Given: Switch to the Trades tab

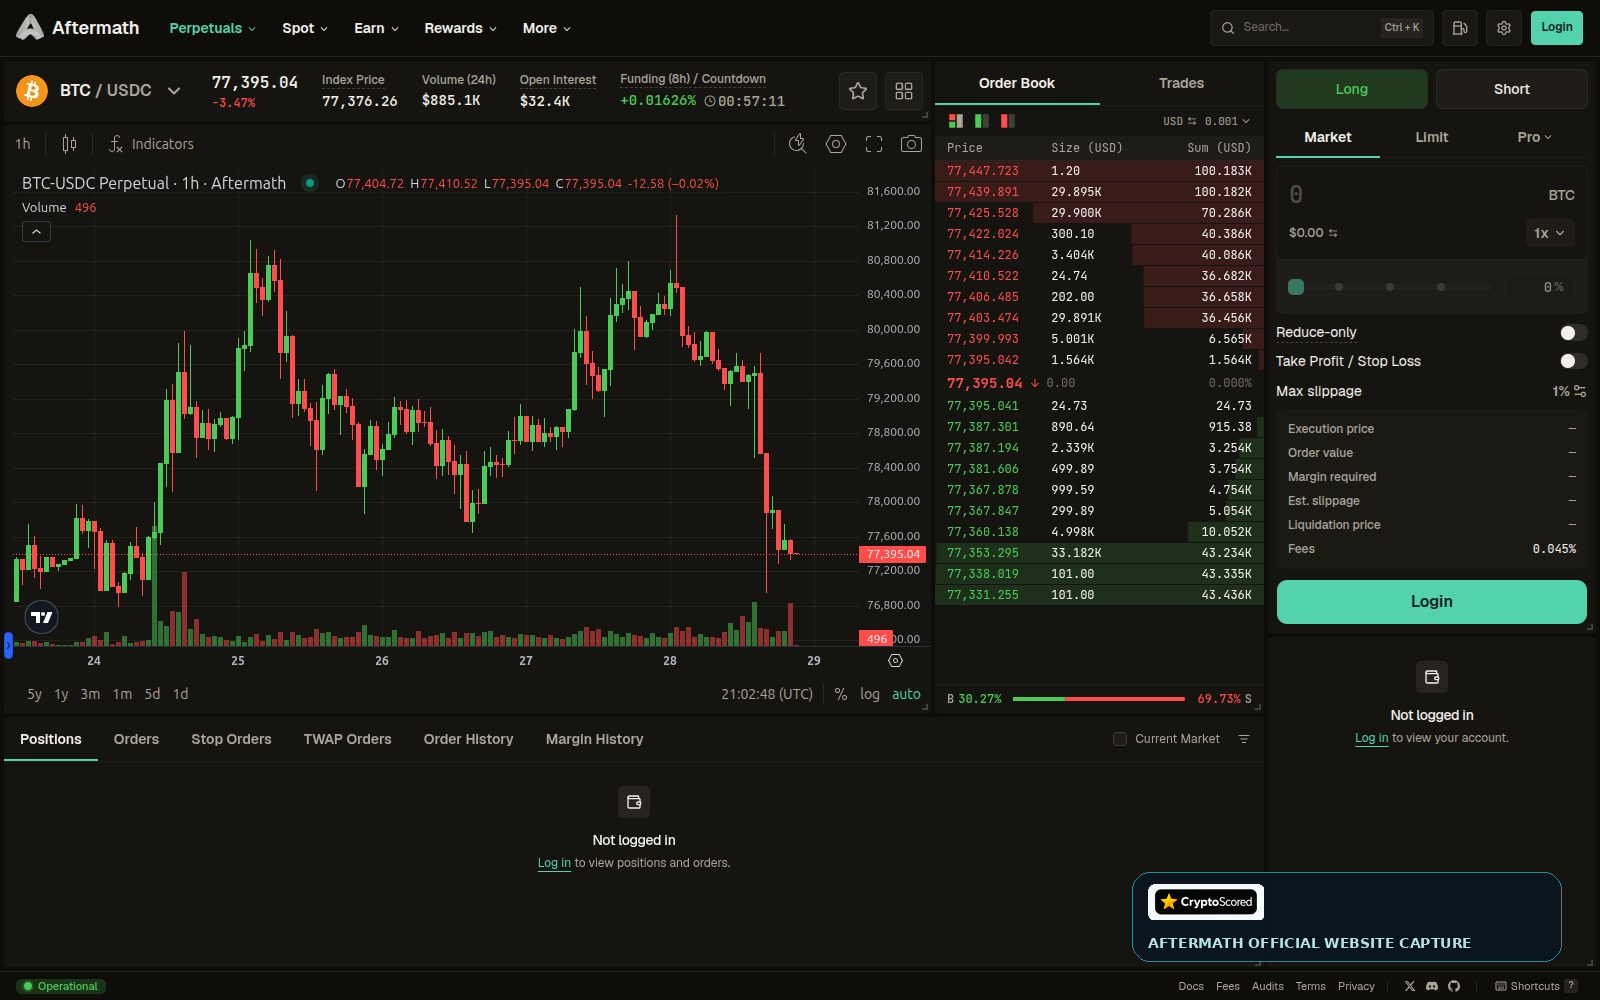Looking at the screenshot, I should point(1181,83).
